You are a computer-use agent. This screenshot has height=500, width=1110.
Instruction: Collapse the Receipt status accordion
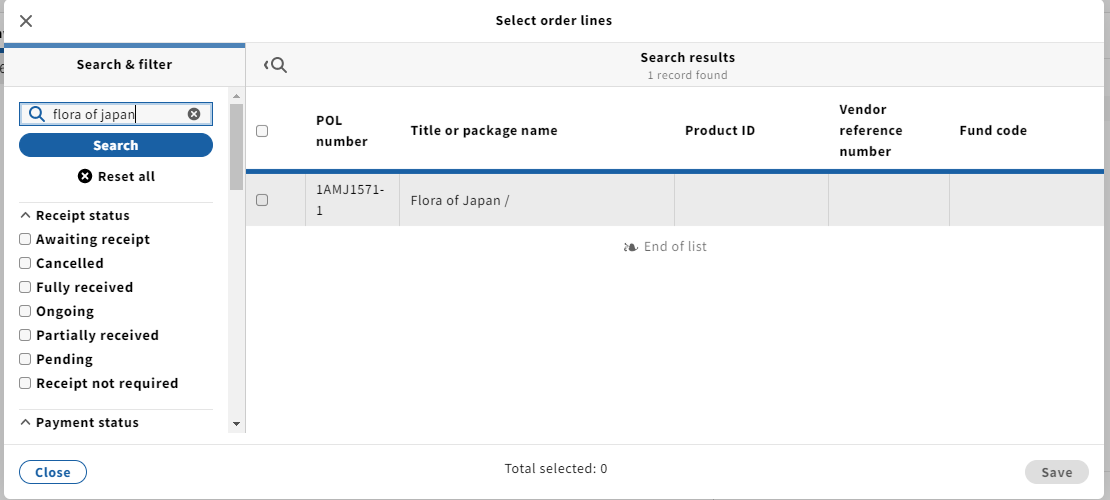[75, 215]
